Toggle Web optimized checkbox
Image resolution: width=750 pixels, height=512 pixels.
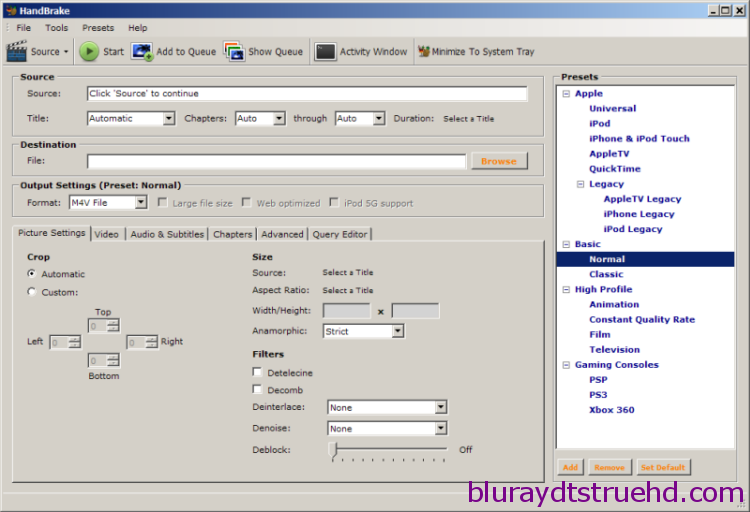tap(246, 202)
